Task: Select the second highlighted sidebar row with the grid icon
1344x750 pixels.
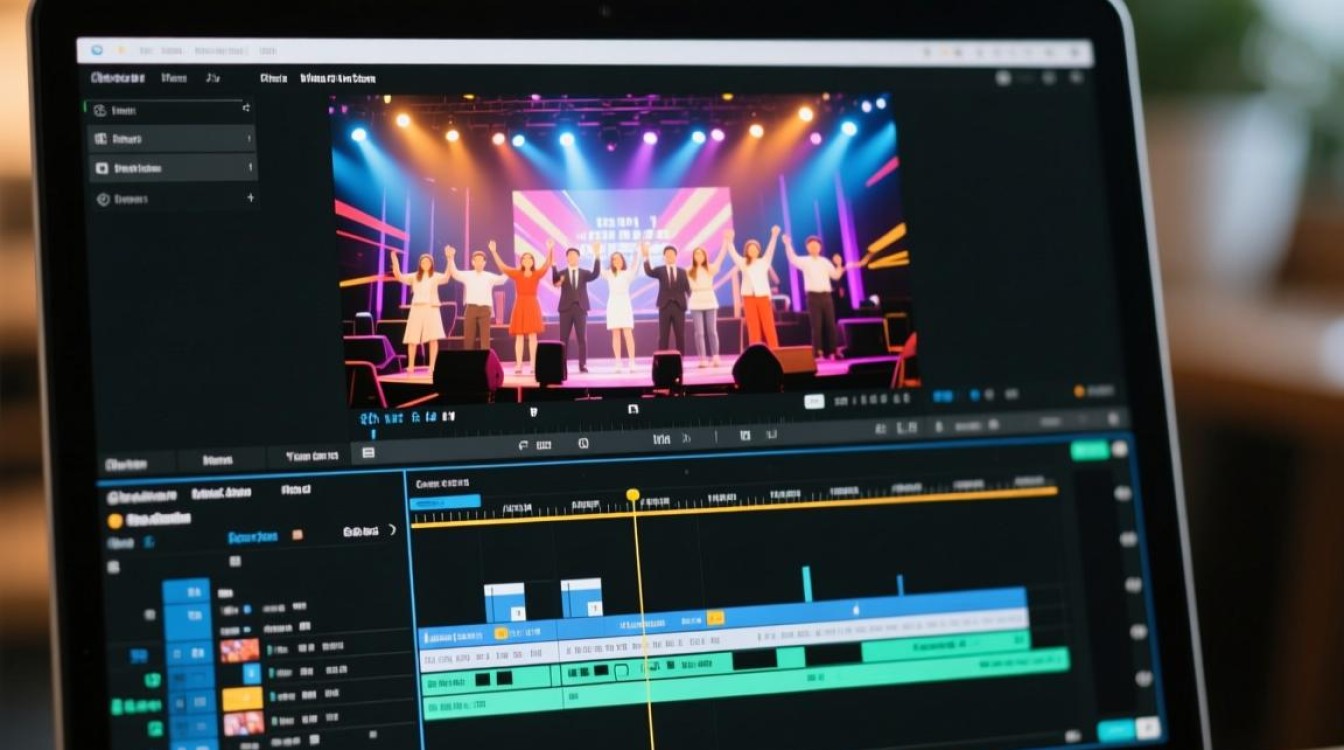Action: (173, 139)
